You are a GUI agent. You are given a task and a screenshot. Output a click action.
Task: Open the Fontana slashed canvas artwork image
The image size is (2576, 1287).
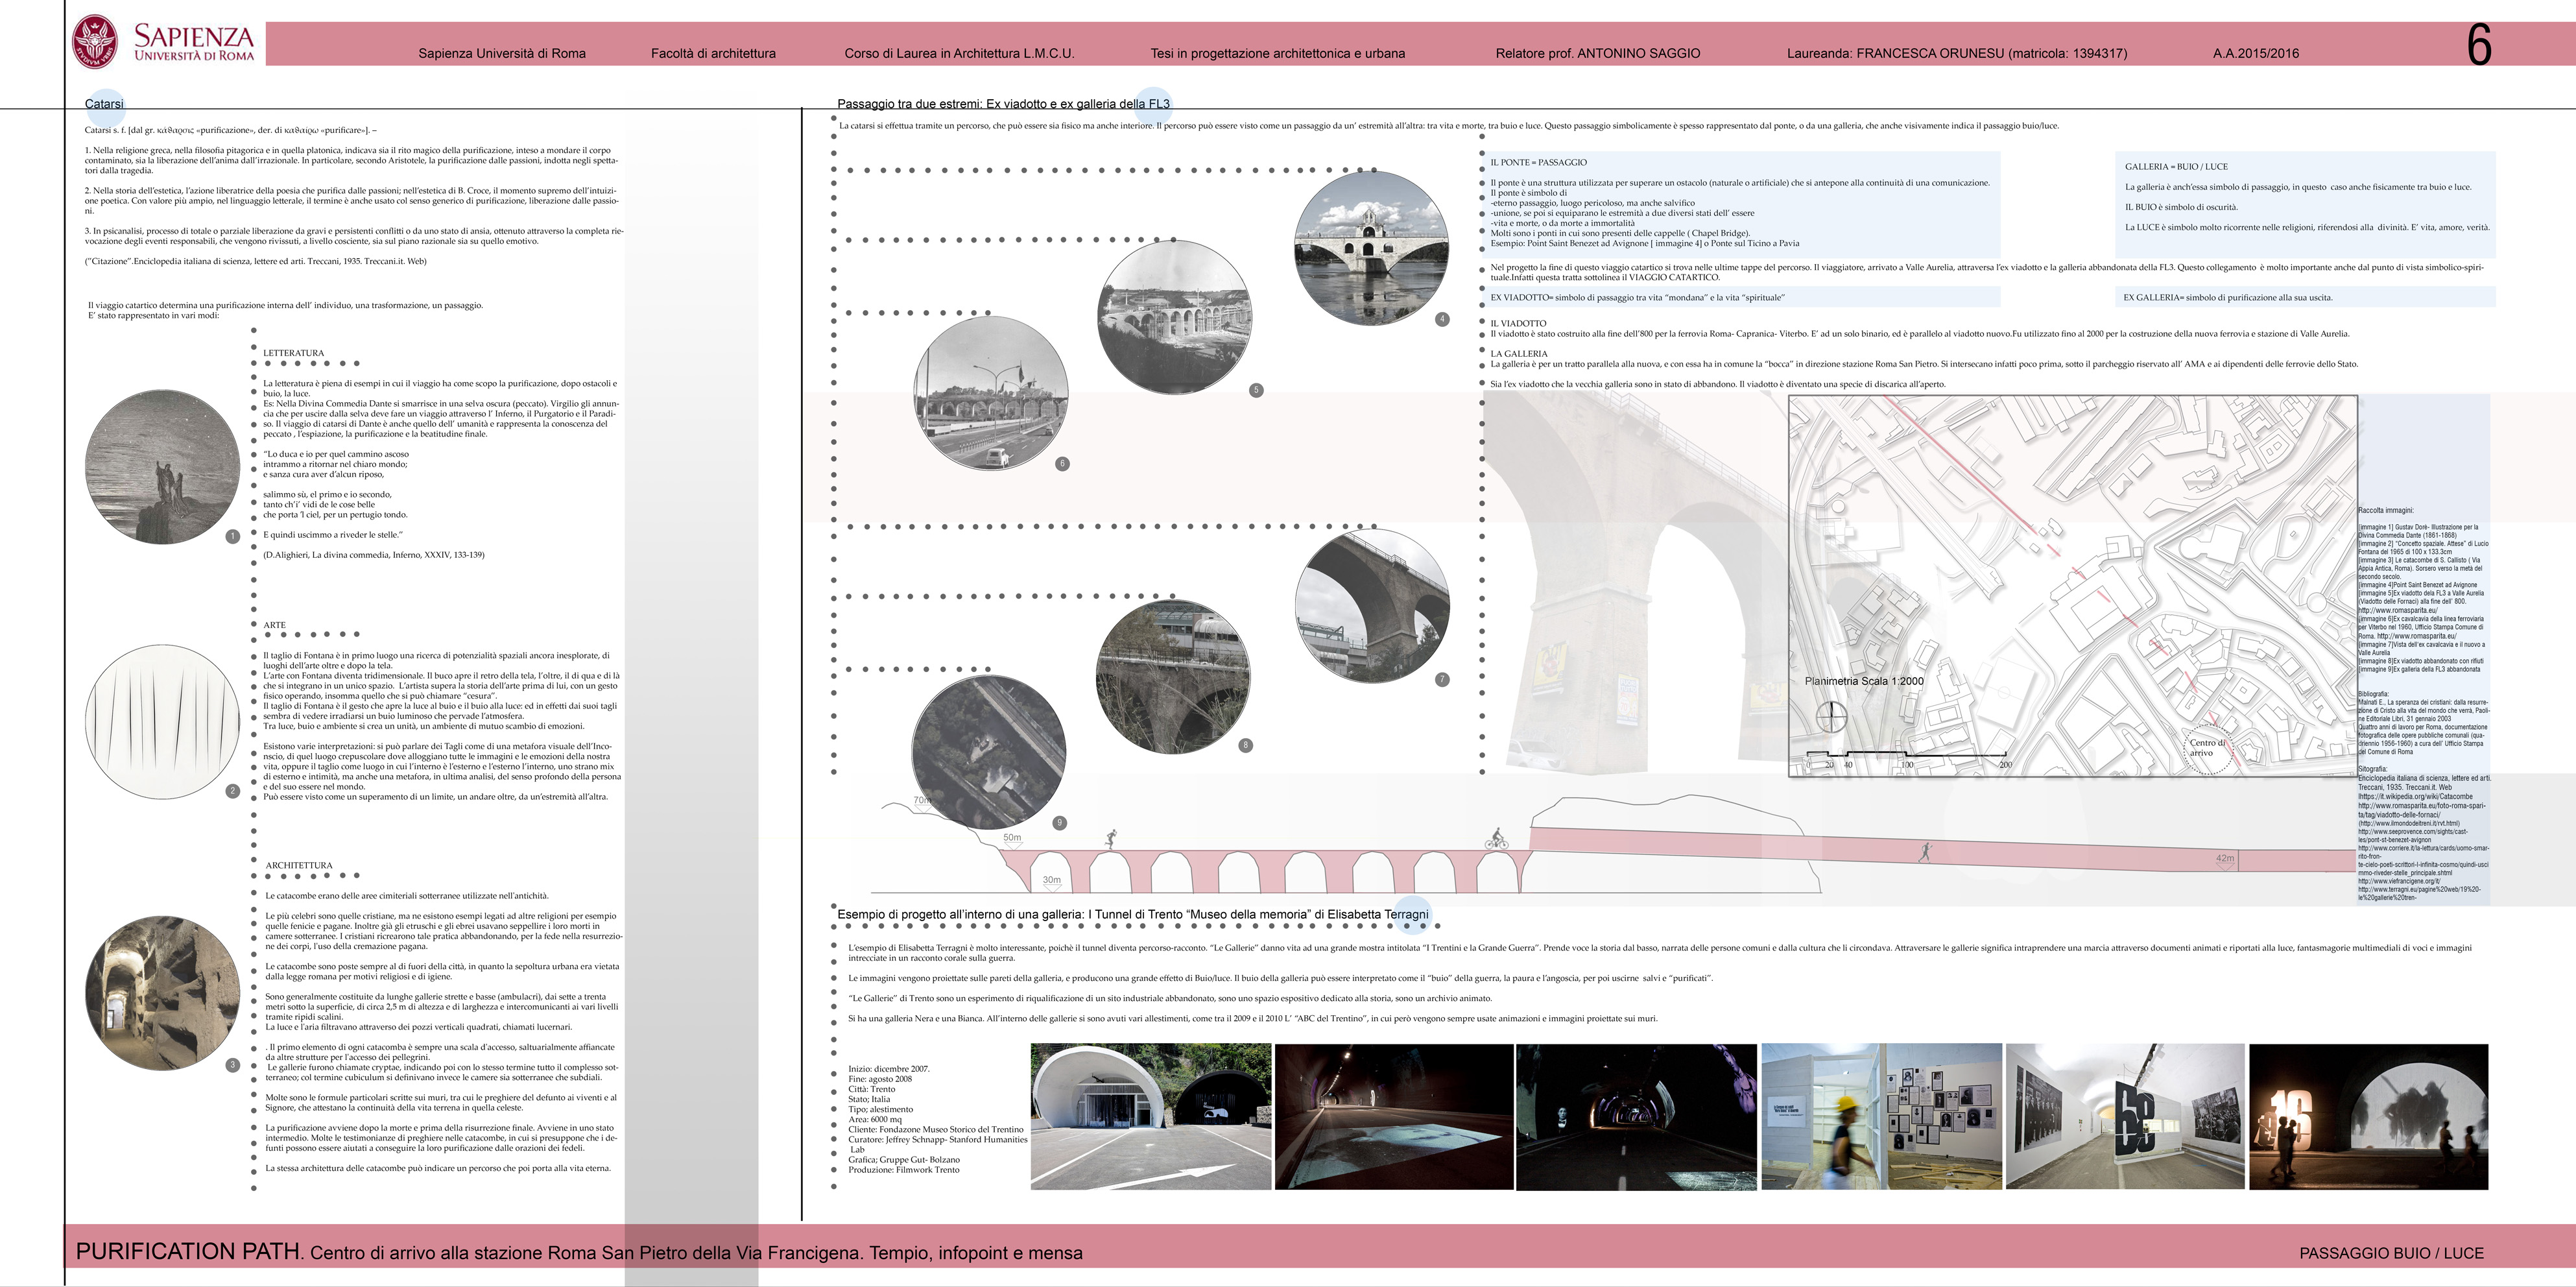click(x=162, y=721)
